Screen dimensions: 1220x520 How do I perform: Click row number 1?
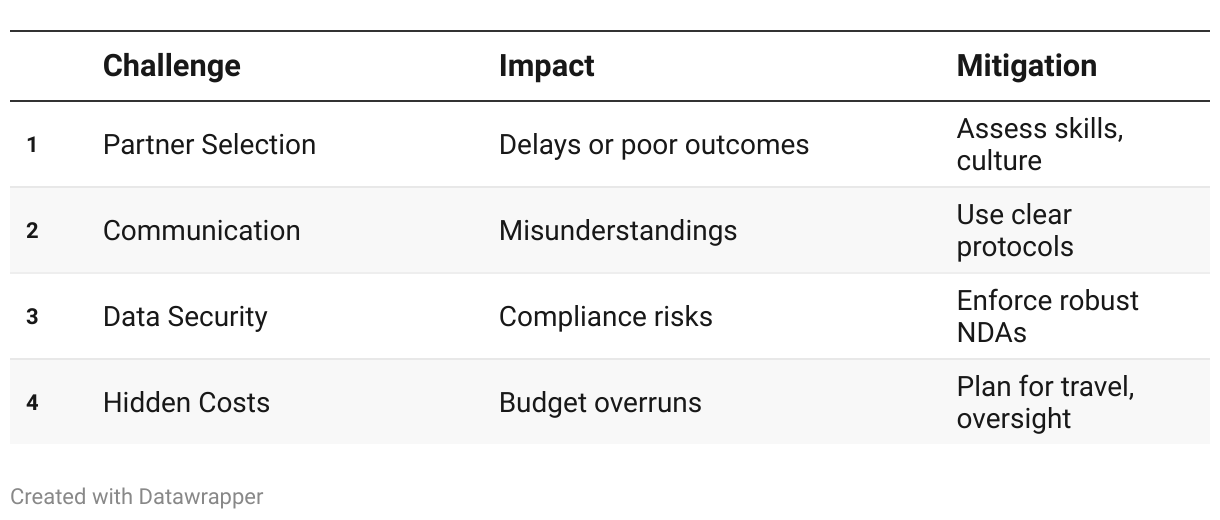coord(32,145)
